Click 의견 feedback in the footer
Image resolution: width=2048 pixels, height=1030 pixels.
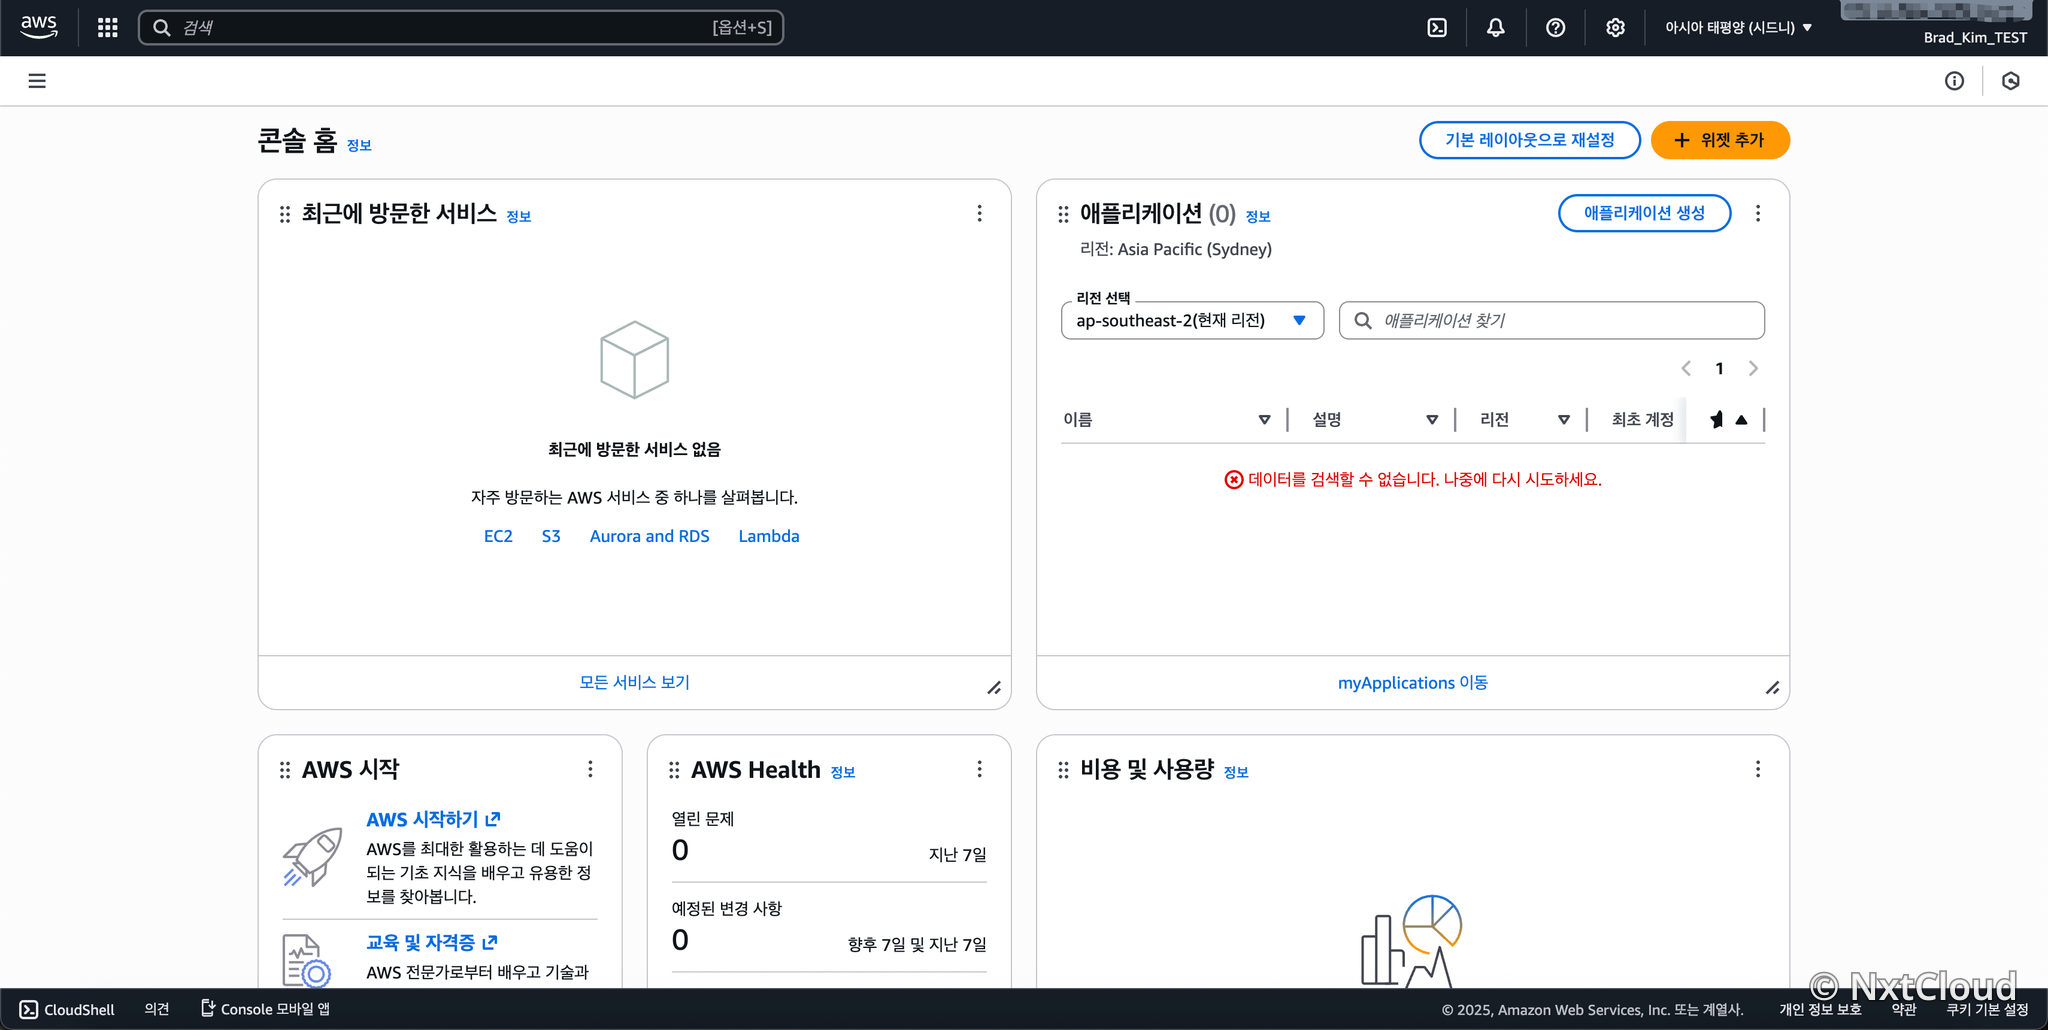(156, 1010)
